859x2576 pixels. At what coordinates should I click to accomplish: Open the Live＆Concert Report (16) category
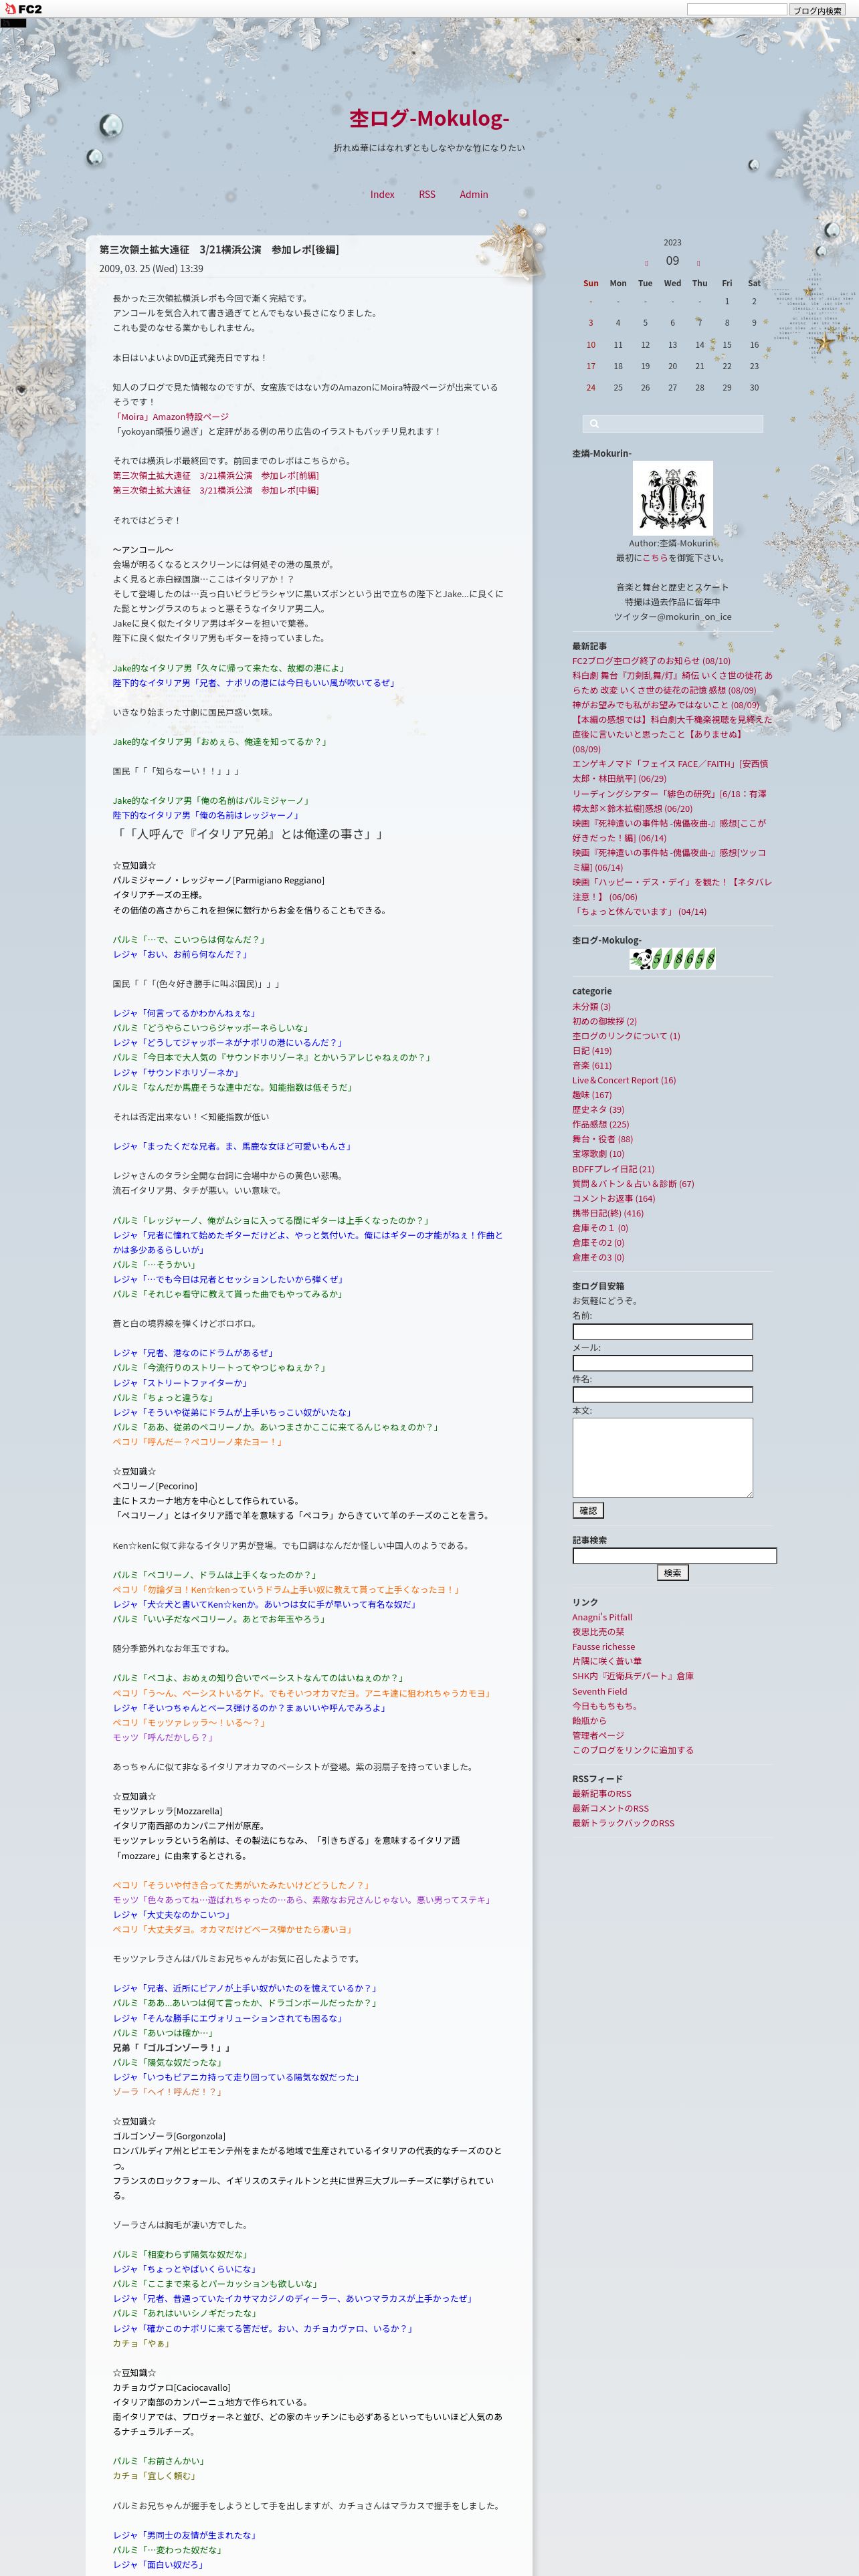(624, 1080)
